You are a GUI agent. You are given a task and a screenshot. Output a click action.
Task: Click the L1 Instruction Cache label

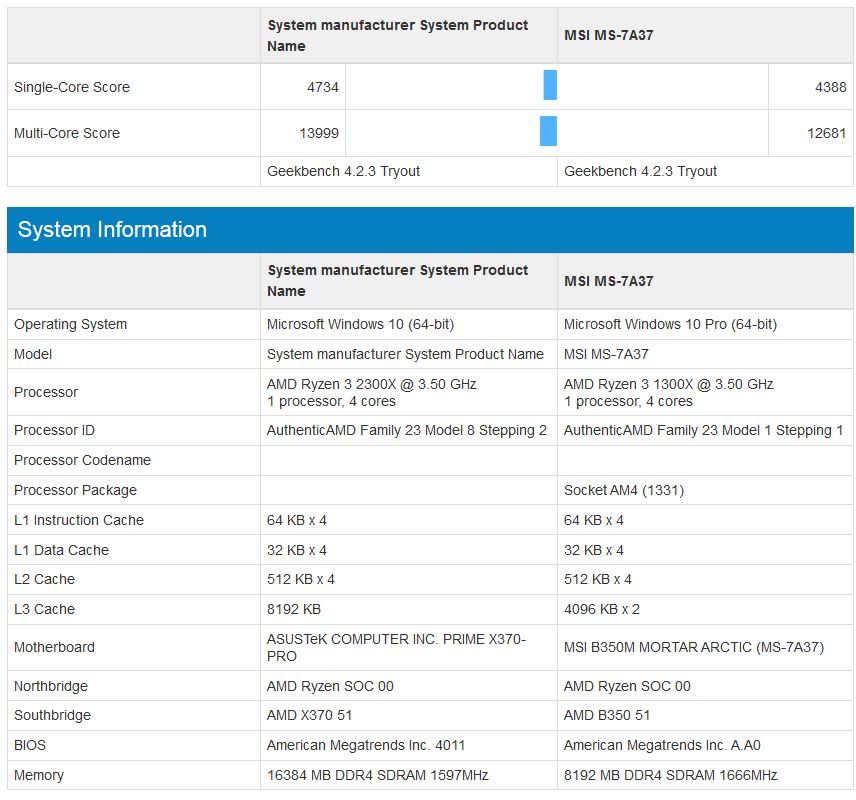pos(79,520)
